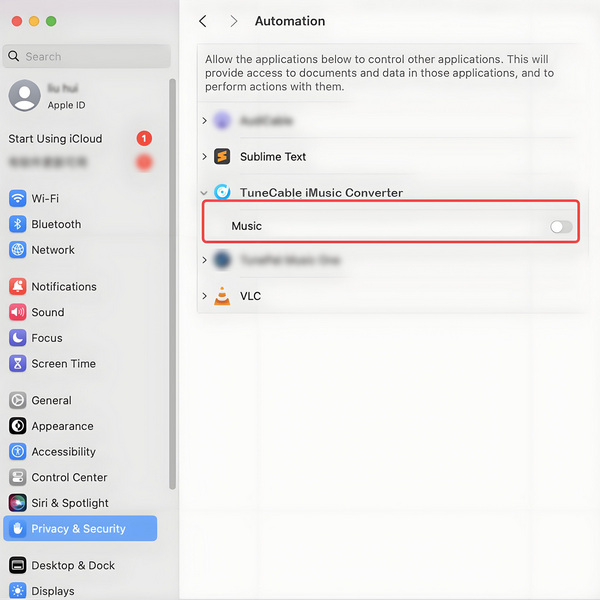Click the red iCloud notification badge
The height and width of the screenshot is (600, 600).
144,138
